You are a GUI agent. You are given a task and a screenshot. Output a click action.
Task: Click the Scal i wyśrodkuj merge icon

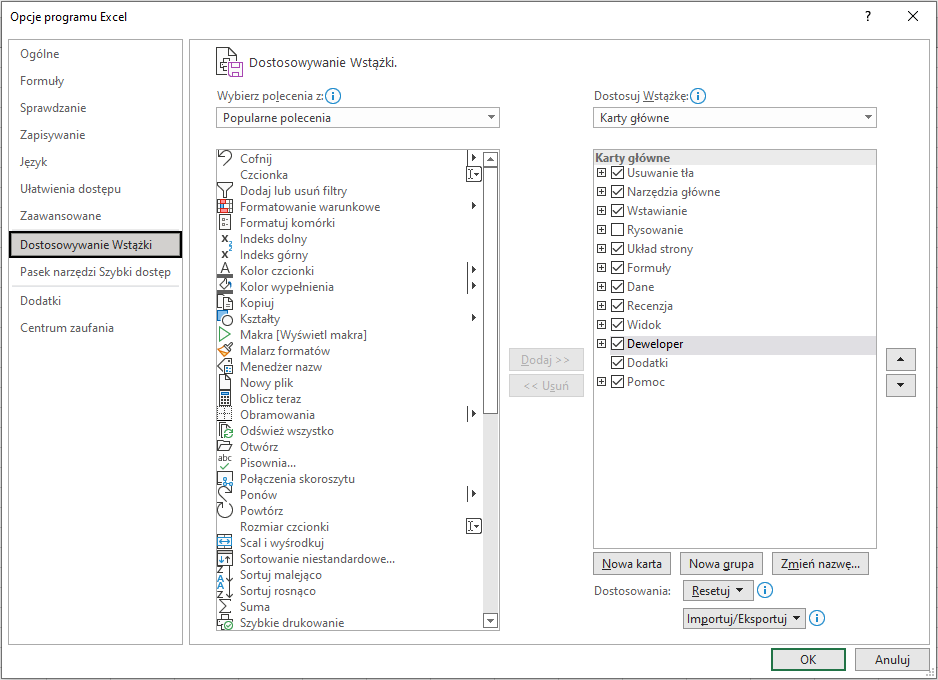pos(224,542)
